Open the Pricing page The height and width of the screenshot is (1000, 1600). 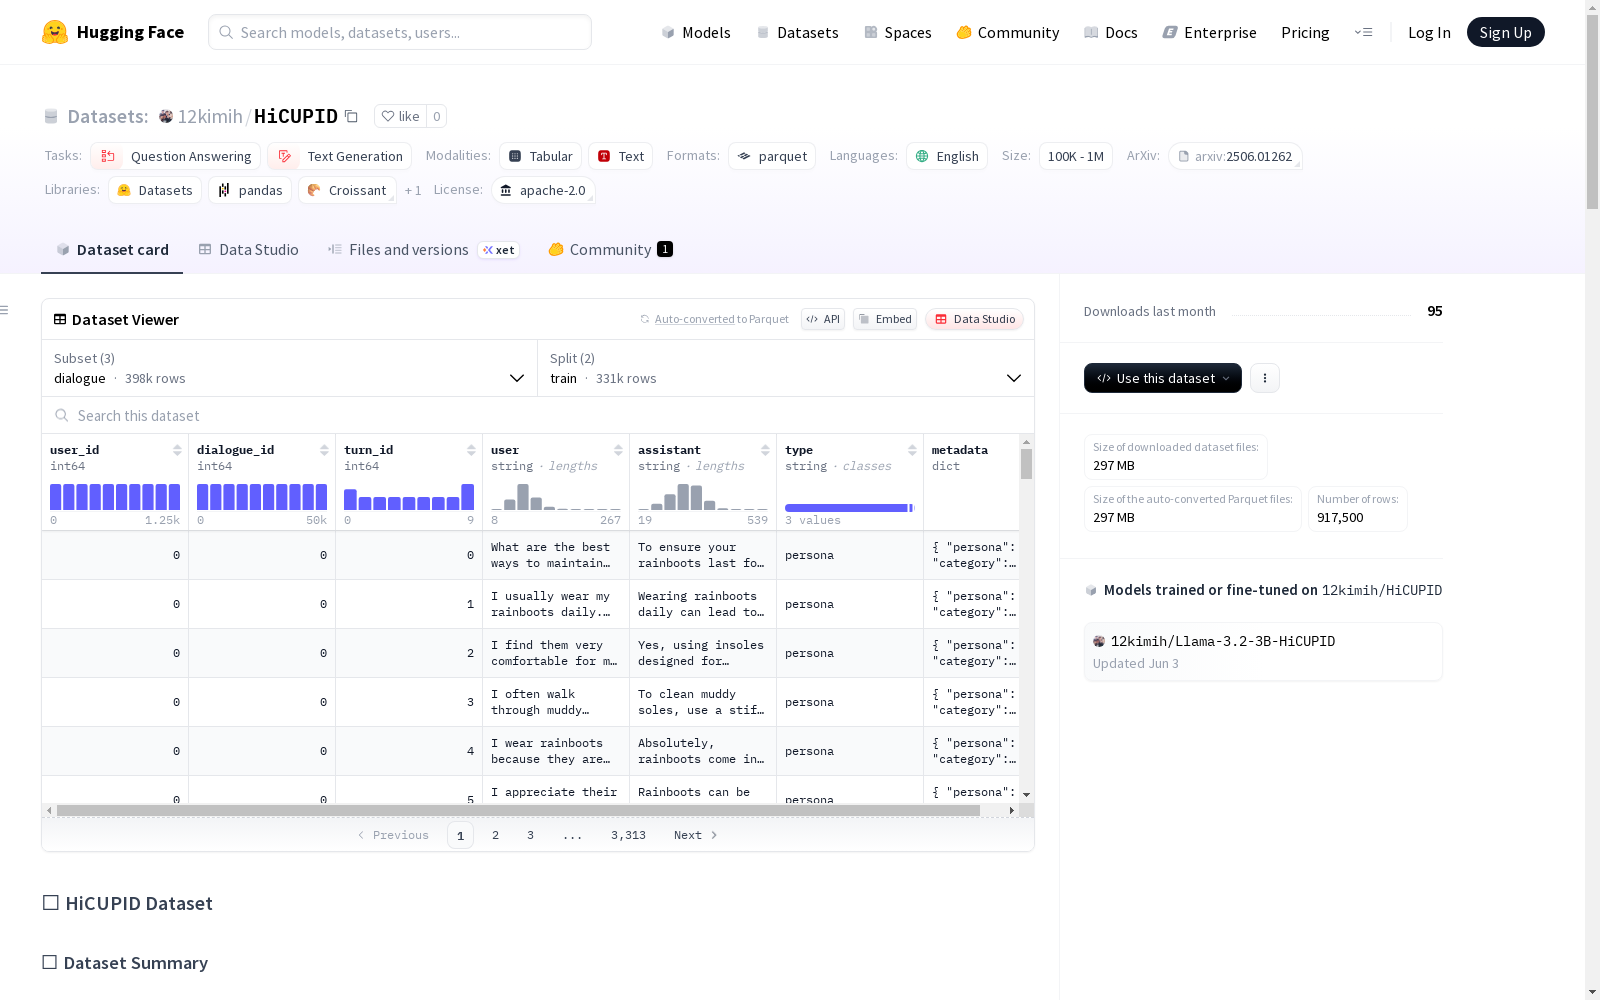point(1305,32)
